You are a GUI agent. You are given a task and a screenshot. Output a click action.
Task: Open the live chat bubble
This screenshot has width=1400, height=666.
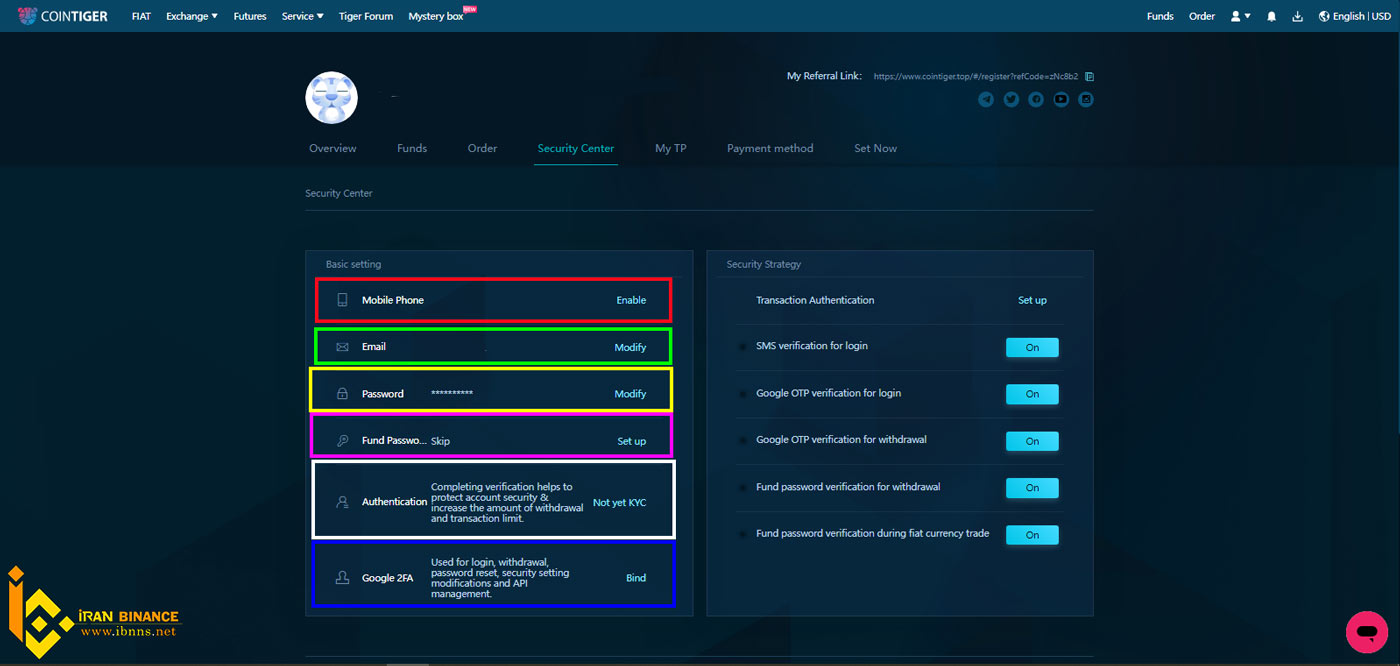coord(1366,631)
